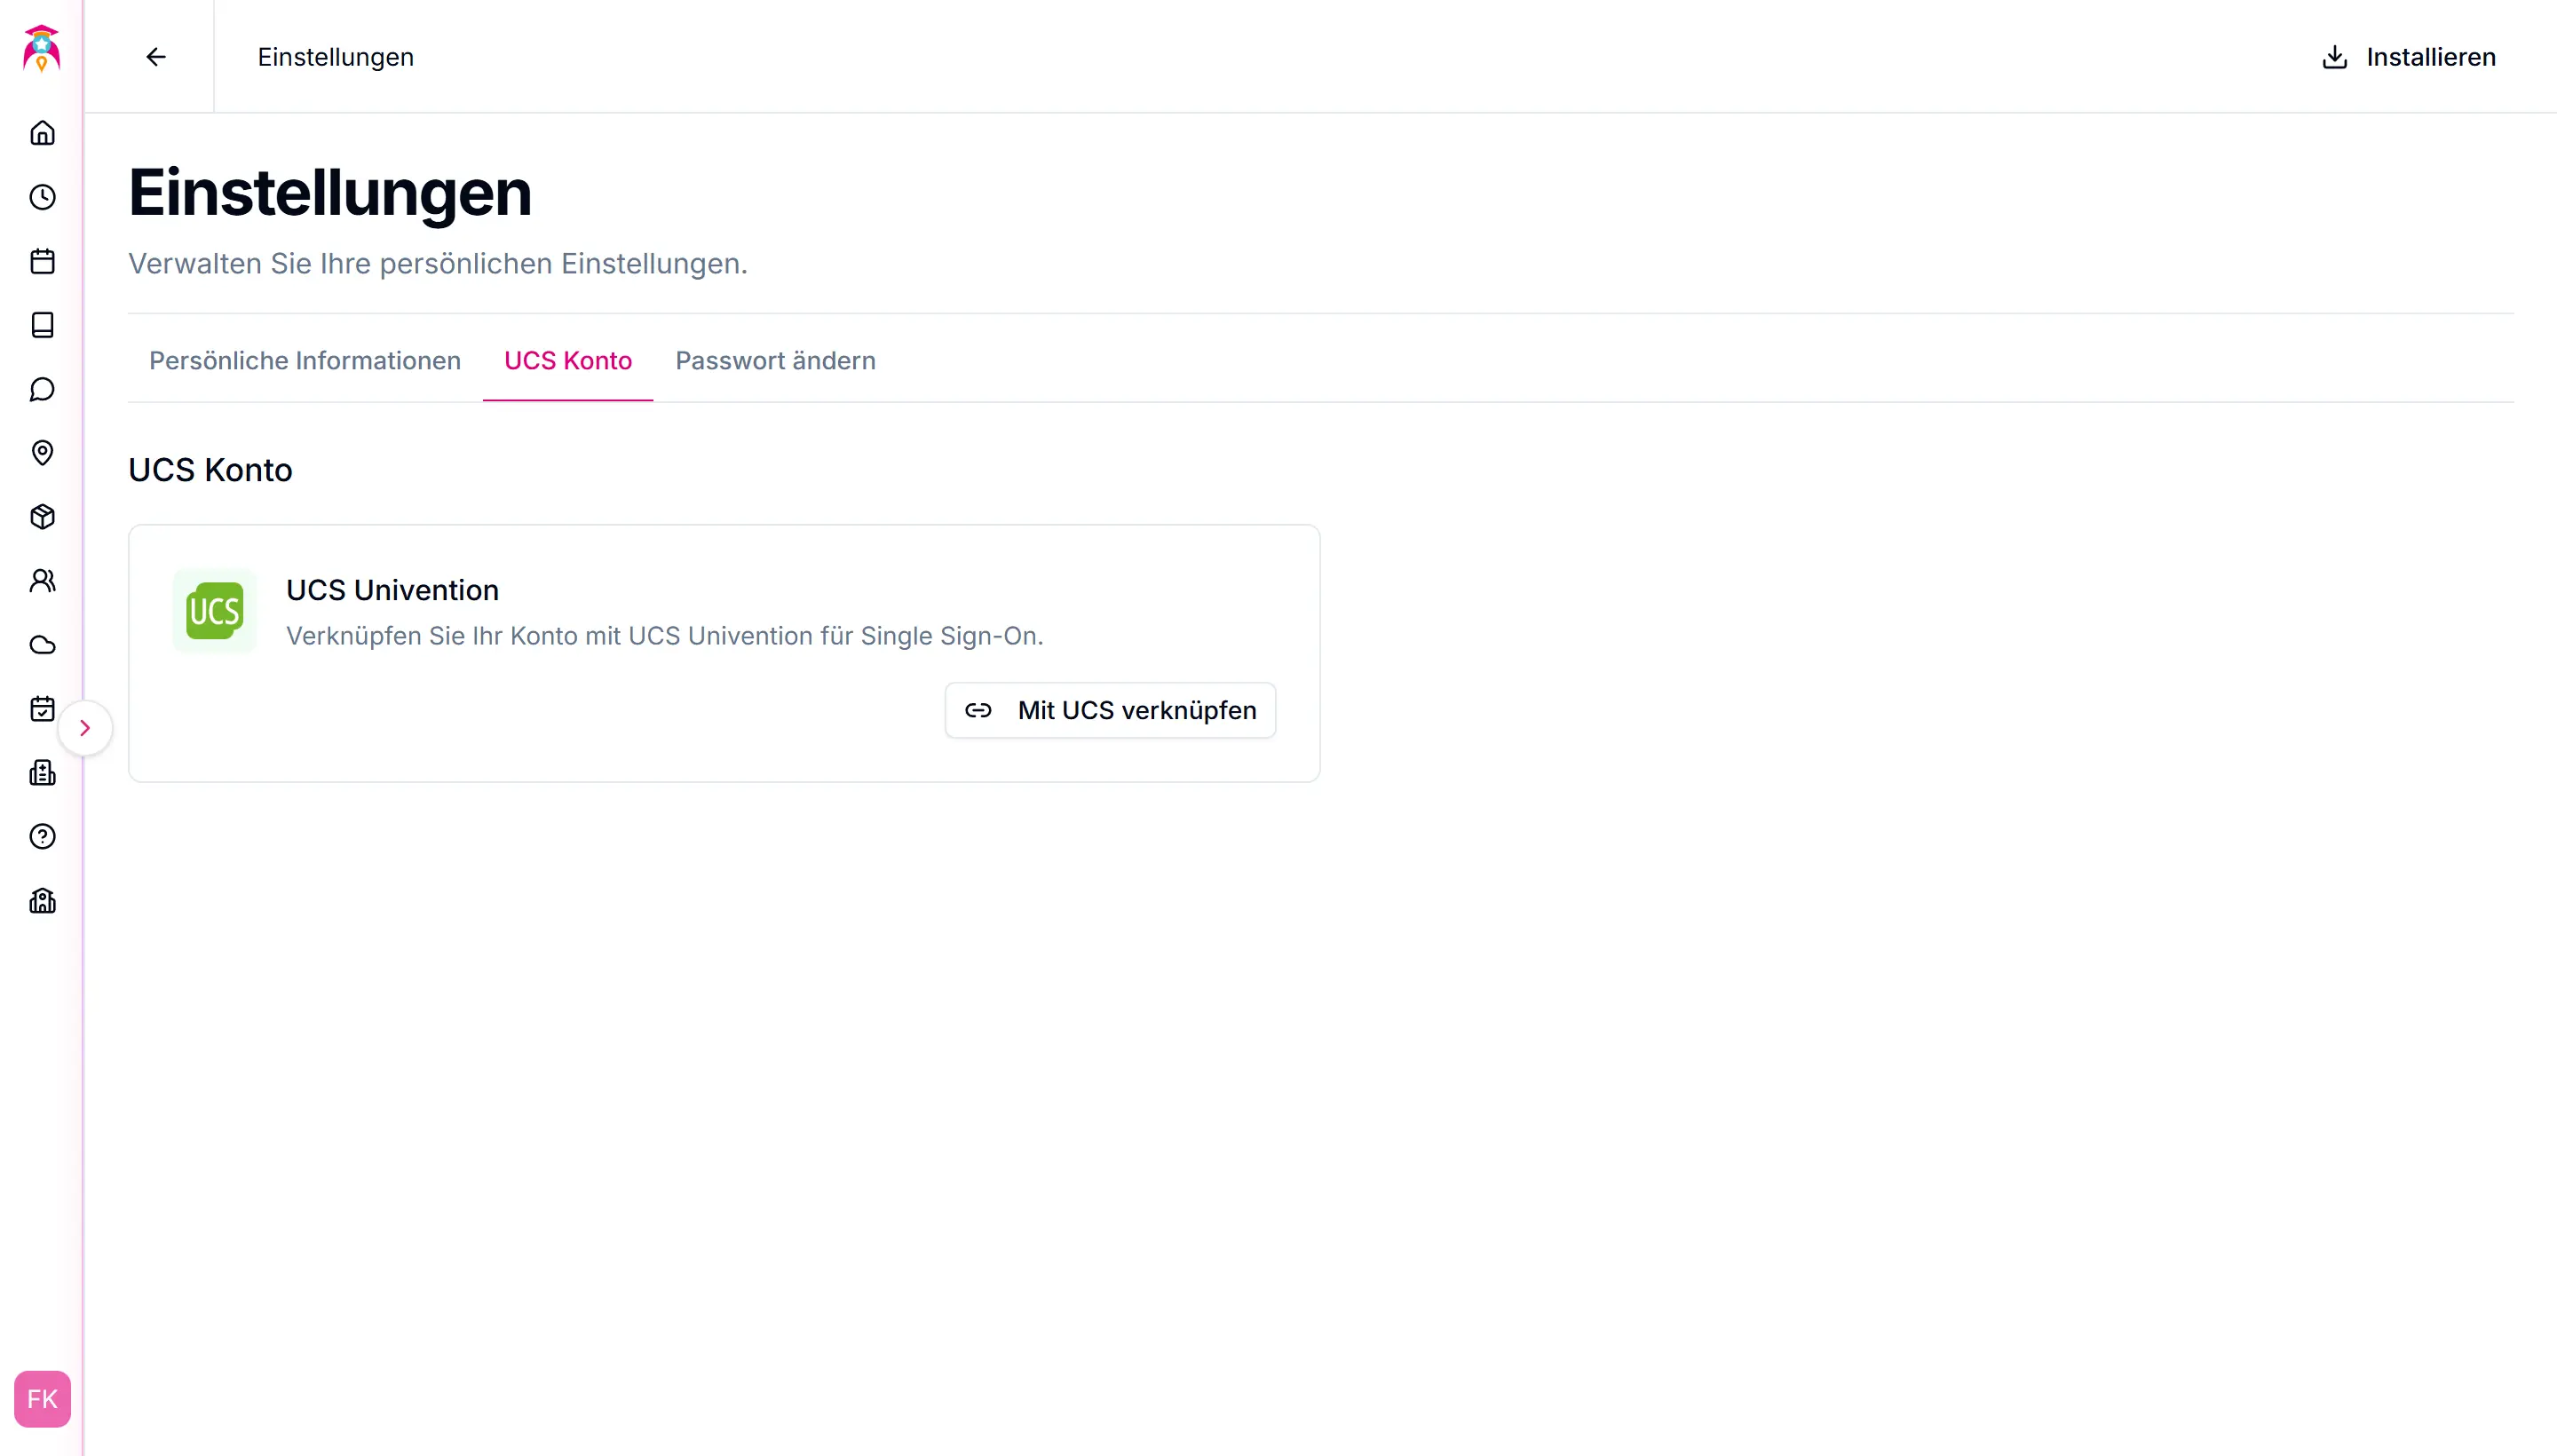Image resolution: width=2557 pixels, height=1456 pixels.
Task: Open the chat bubble icon
Action: click(42, 389)
